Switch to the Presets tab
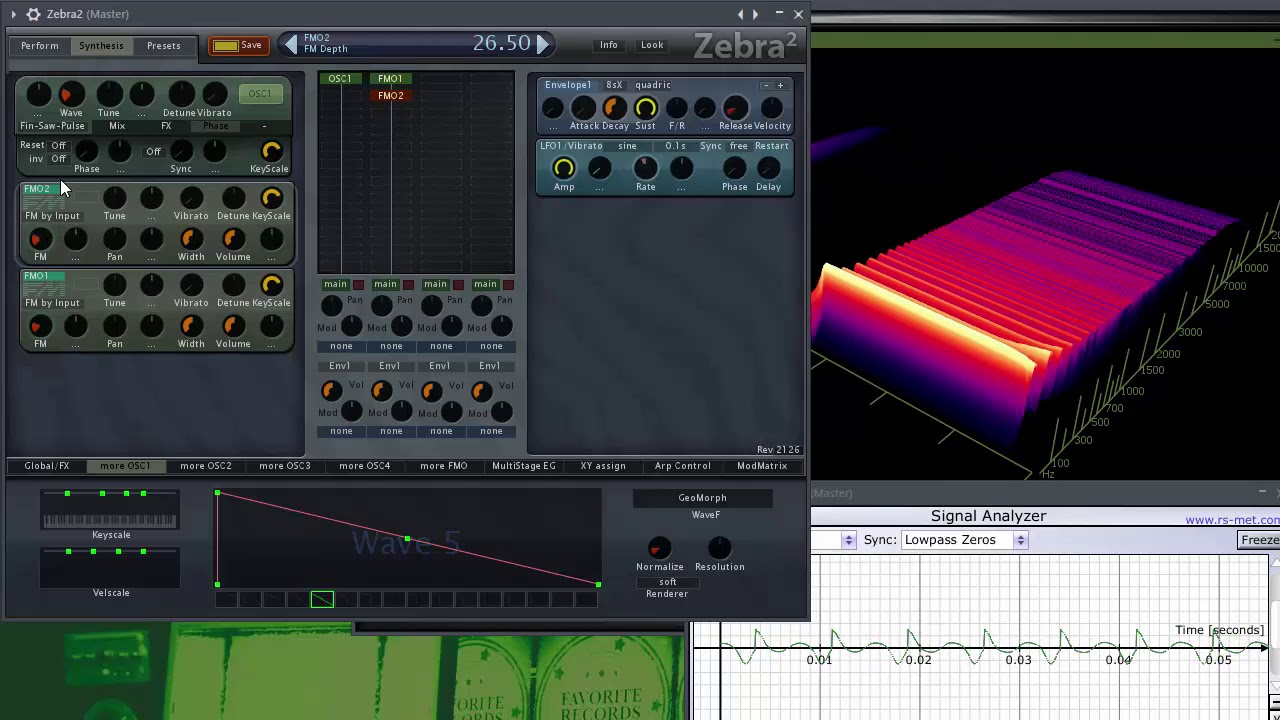 (164, 46)
